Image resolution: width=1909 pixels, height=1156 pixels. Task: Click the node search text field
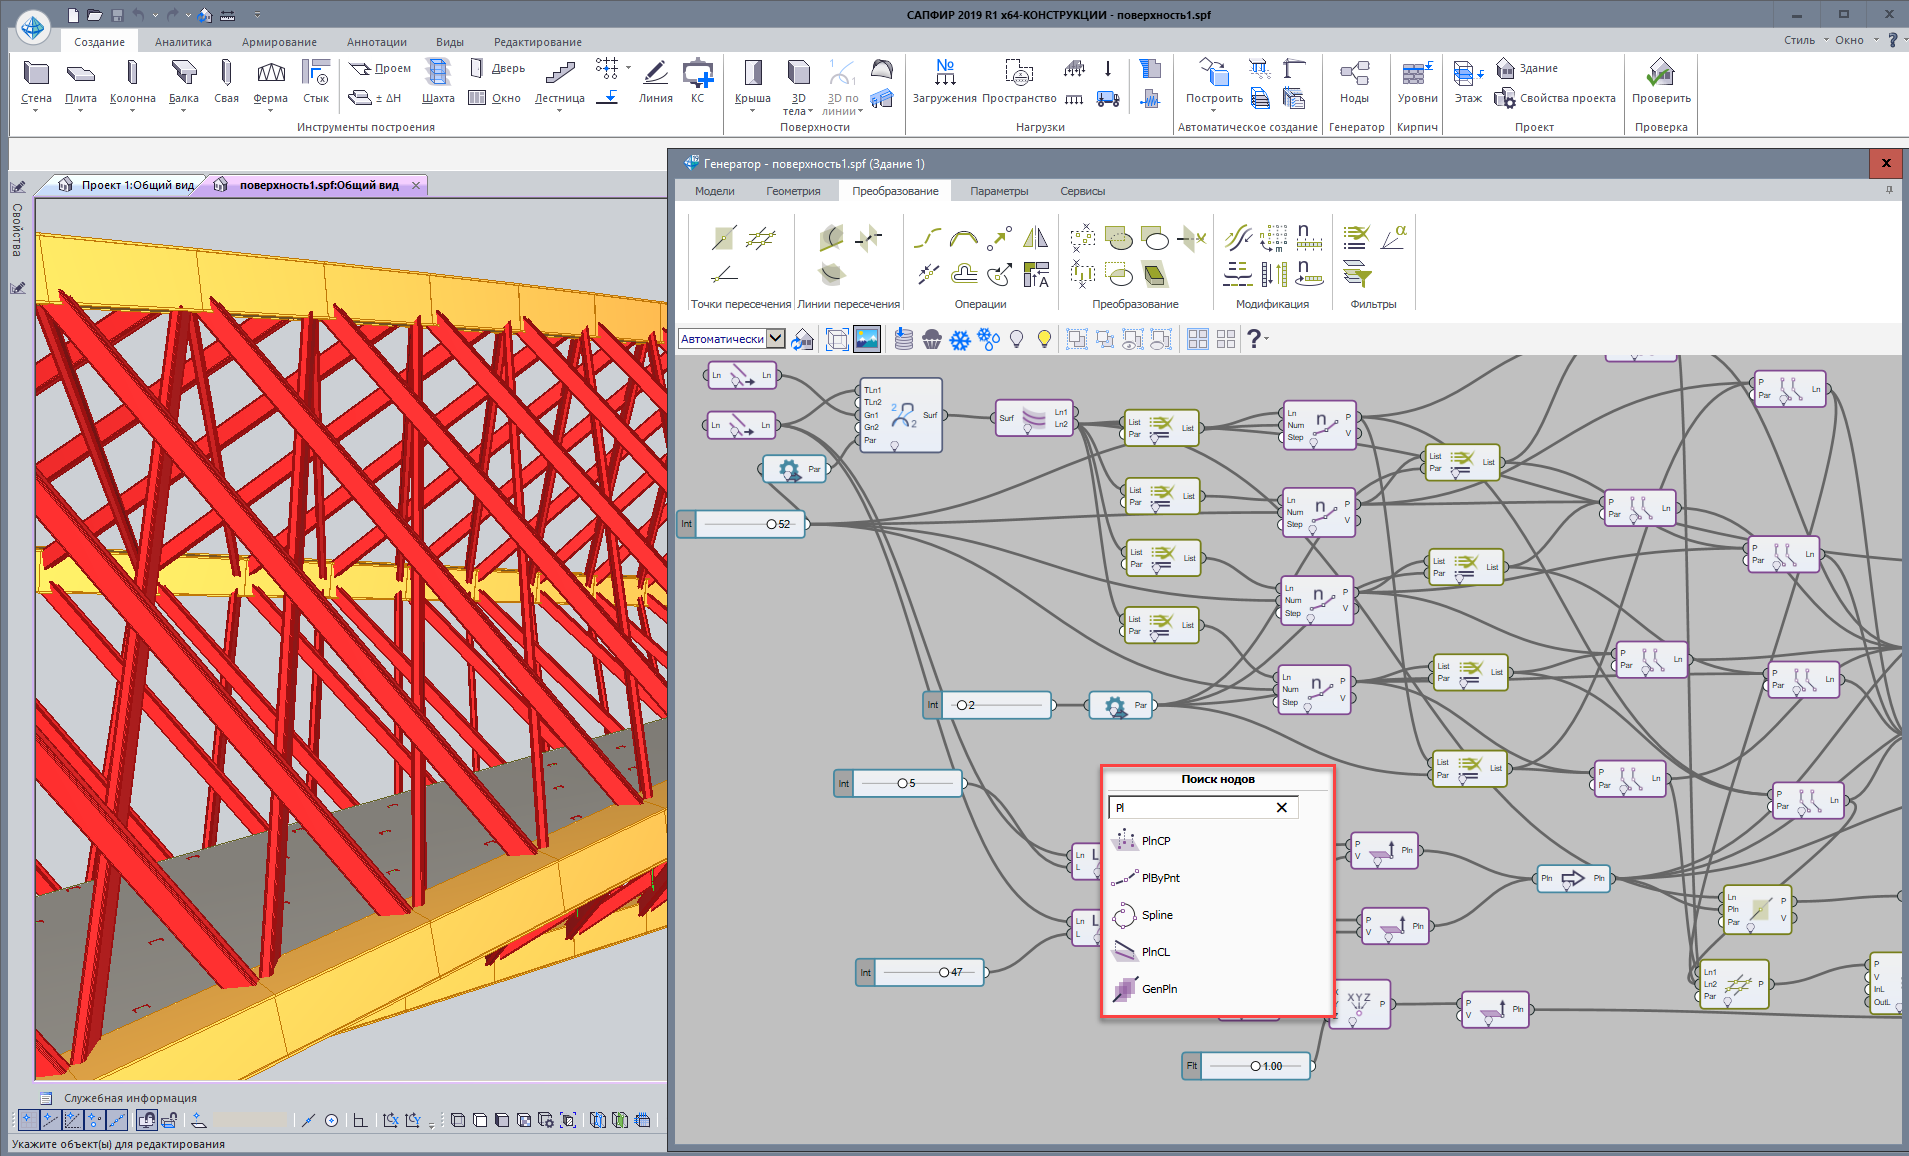[x=1190, y=807]
